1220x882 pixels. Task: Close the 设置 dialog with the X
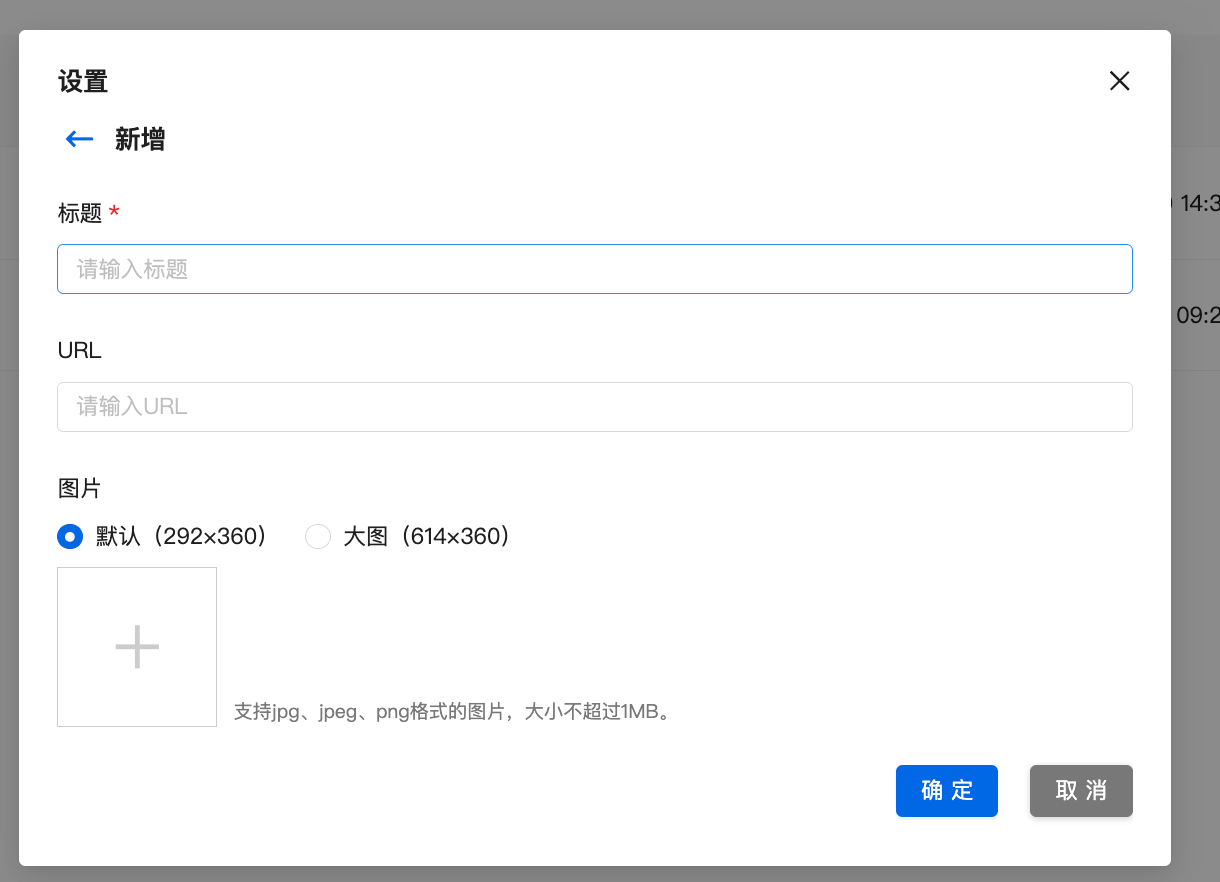(x=1119, y=81)
